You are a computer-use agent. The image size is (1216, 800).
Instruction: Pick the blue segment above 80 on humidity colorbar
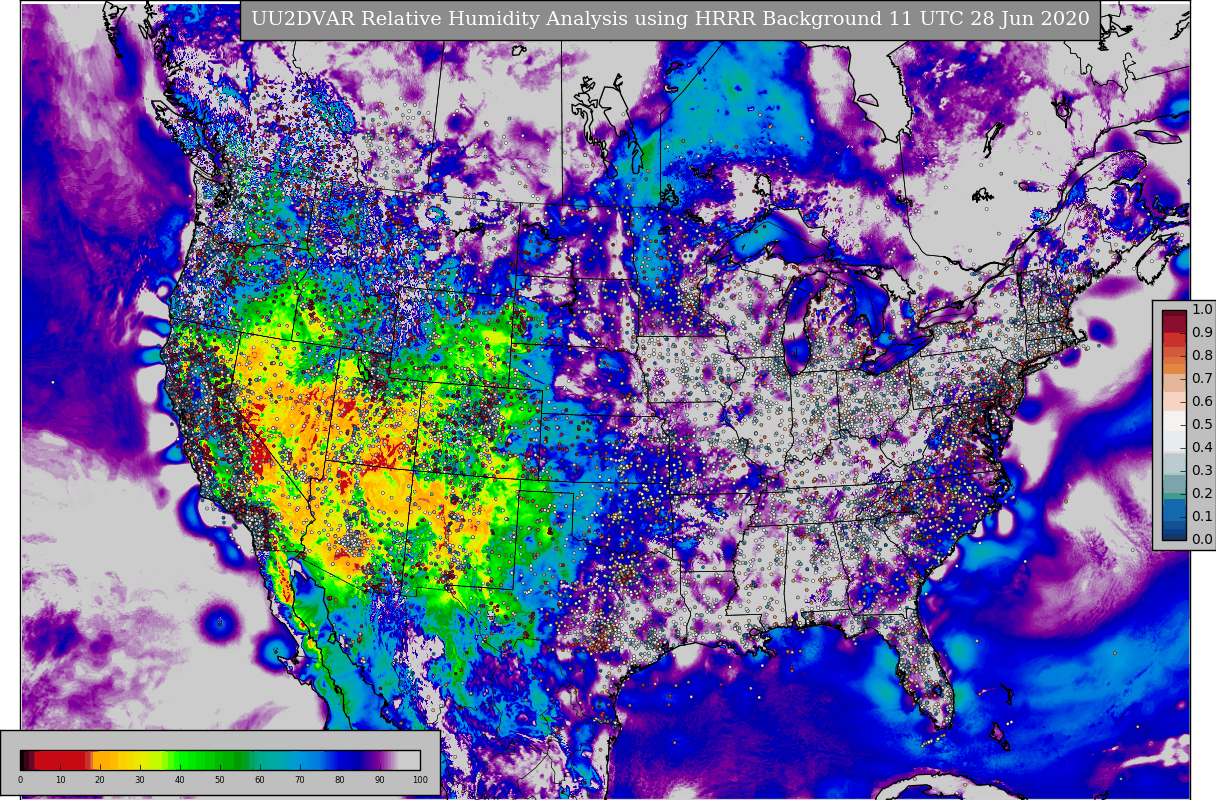pyautogui.click(x=340, y=760)
